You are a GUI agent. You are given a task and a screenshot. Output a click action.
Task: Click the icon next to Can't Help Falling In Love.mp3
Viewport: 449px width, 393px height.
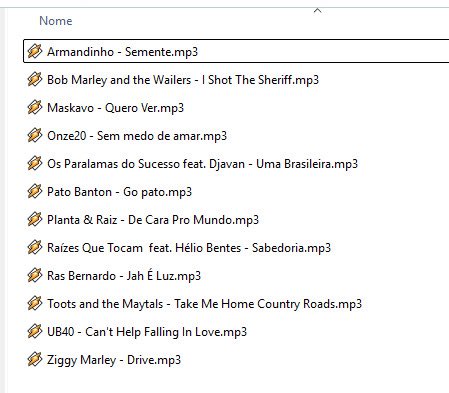[35, 331]
